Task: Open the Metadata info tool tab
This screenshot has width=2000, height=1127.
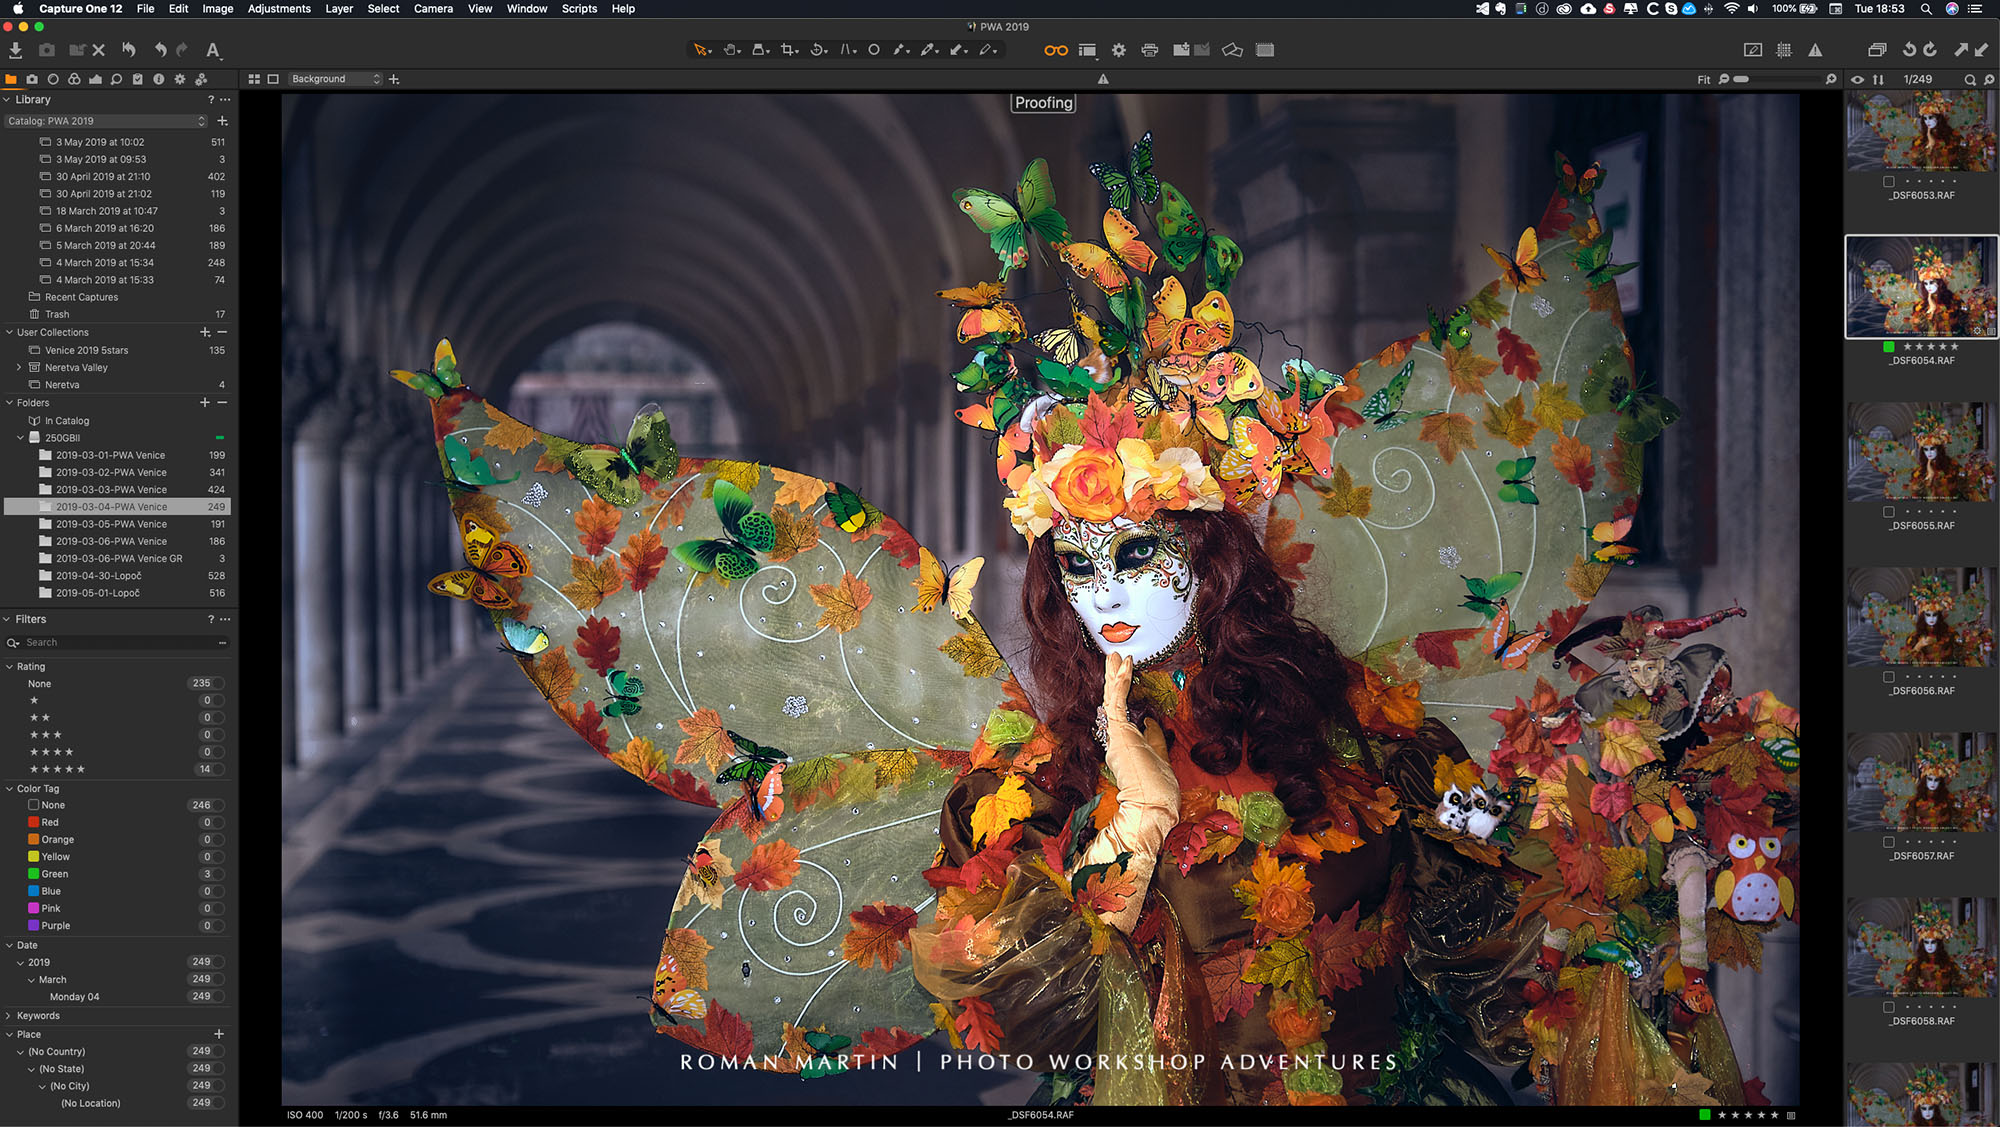Action: (158, 79)
